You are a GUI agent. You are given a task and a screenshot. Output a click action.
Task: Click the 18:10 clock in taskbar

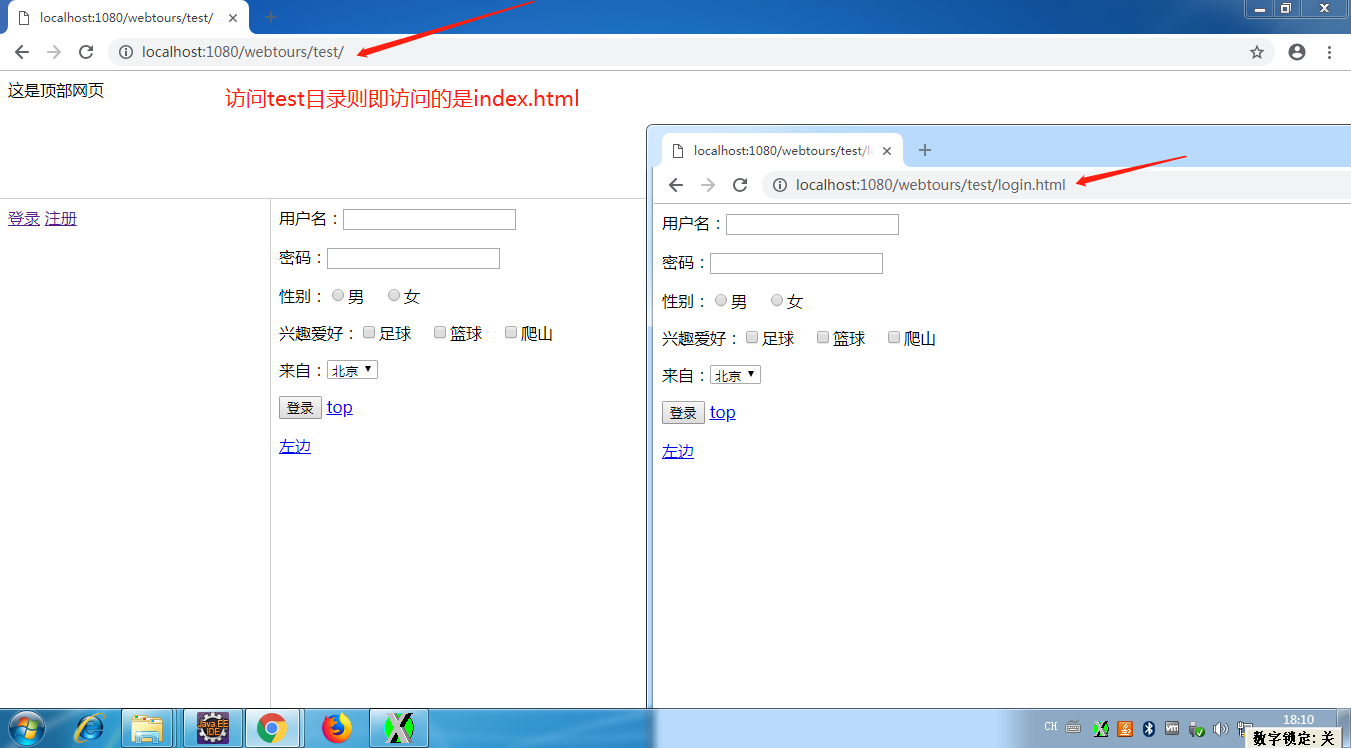1298,719
